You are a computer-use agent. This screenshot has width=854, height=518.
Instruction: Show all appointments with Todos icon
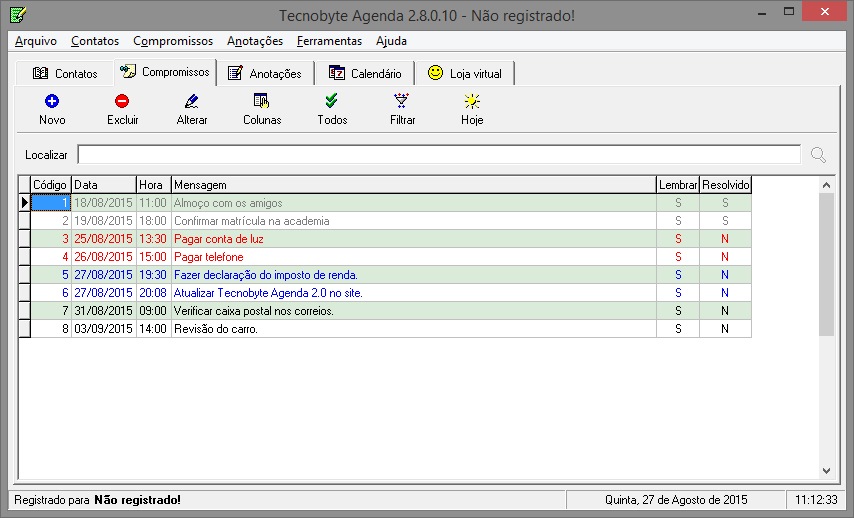332,101
